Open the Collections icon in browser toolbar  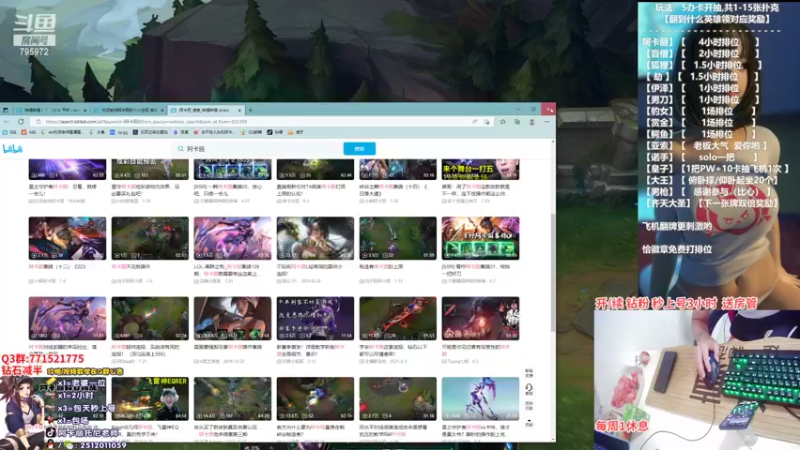click(517, 122)
